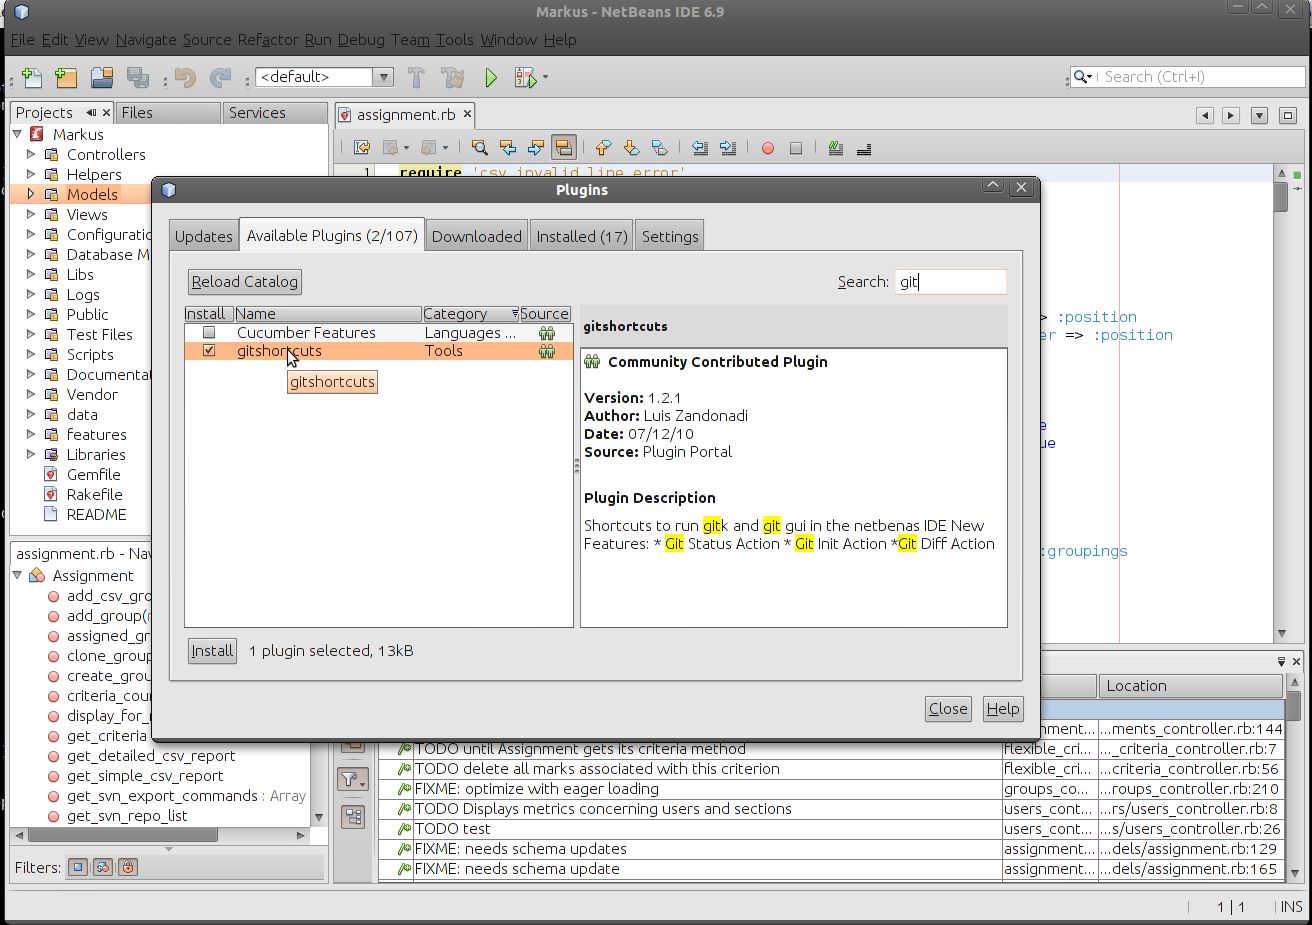Click the plugin Search input field
The height and width of the screenshot is (925, 1312).
[x=951, y=282]
